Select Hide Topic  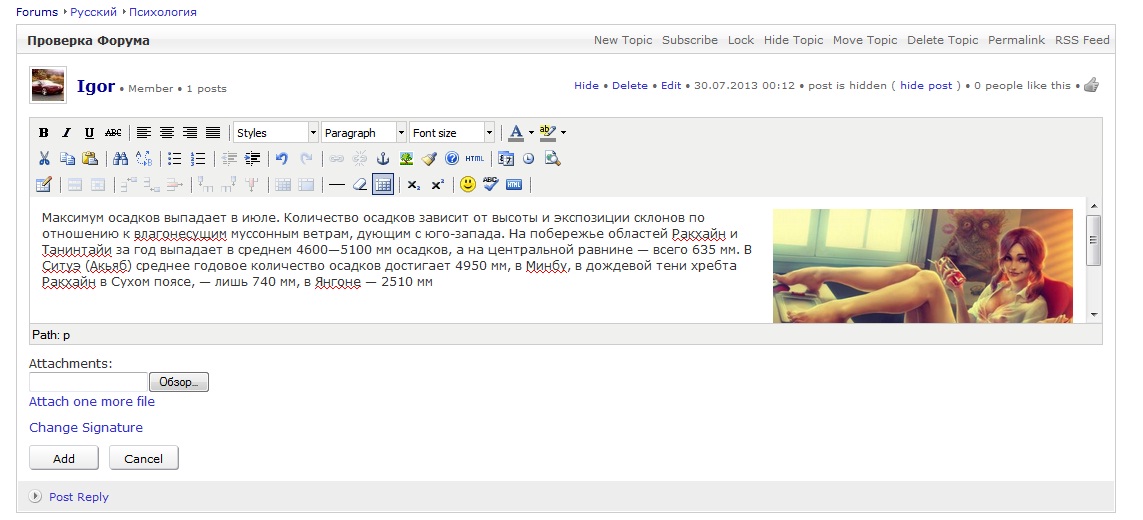[793, 40]
